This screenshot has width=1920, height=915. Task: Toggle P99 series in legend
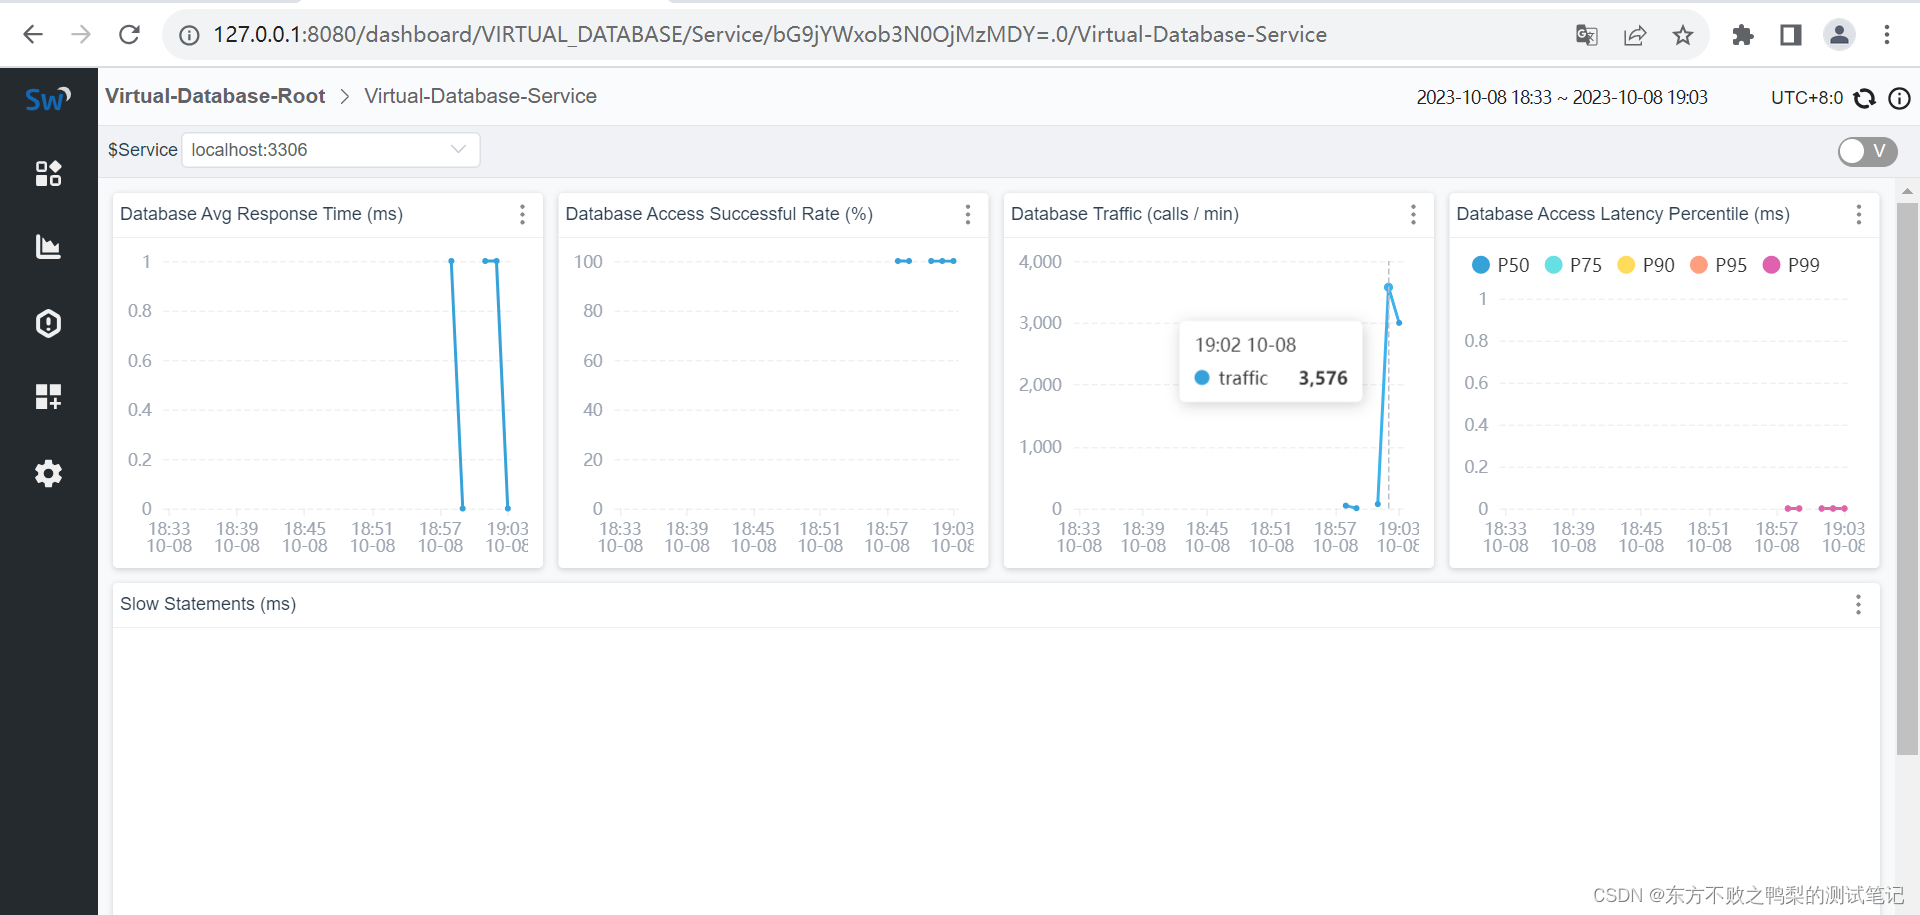[x=1791, y=265]
